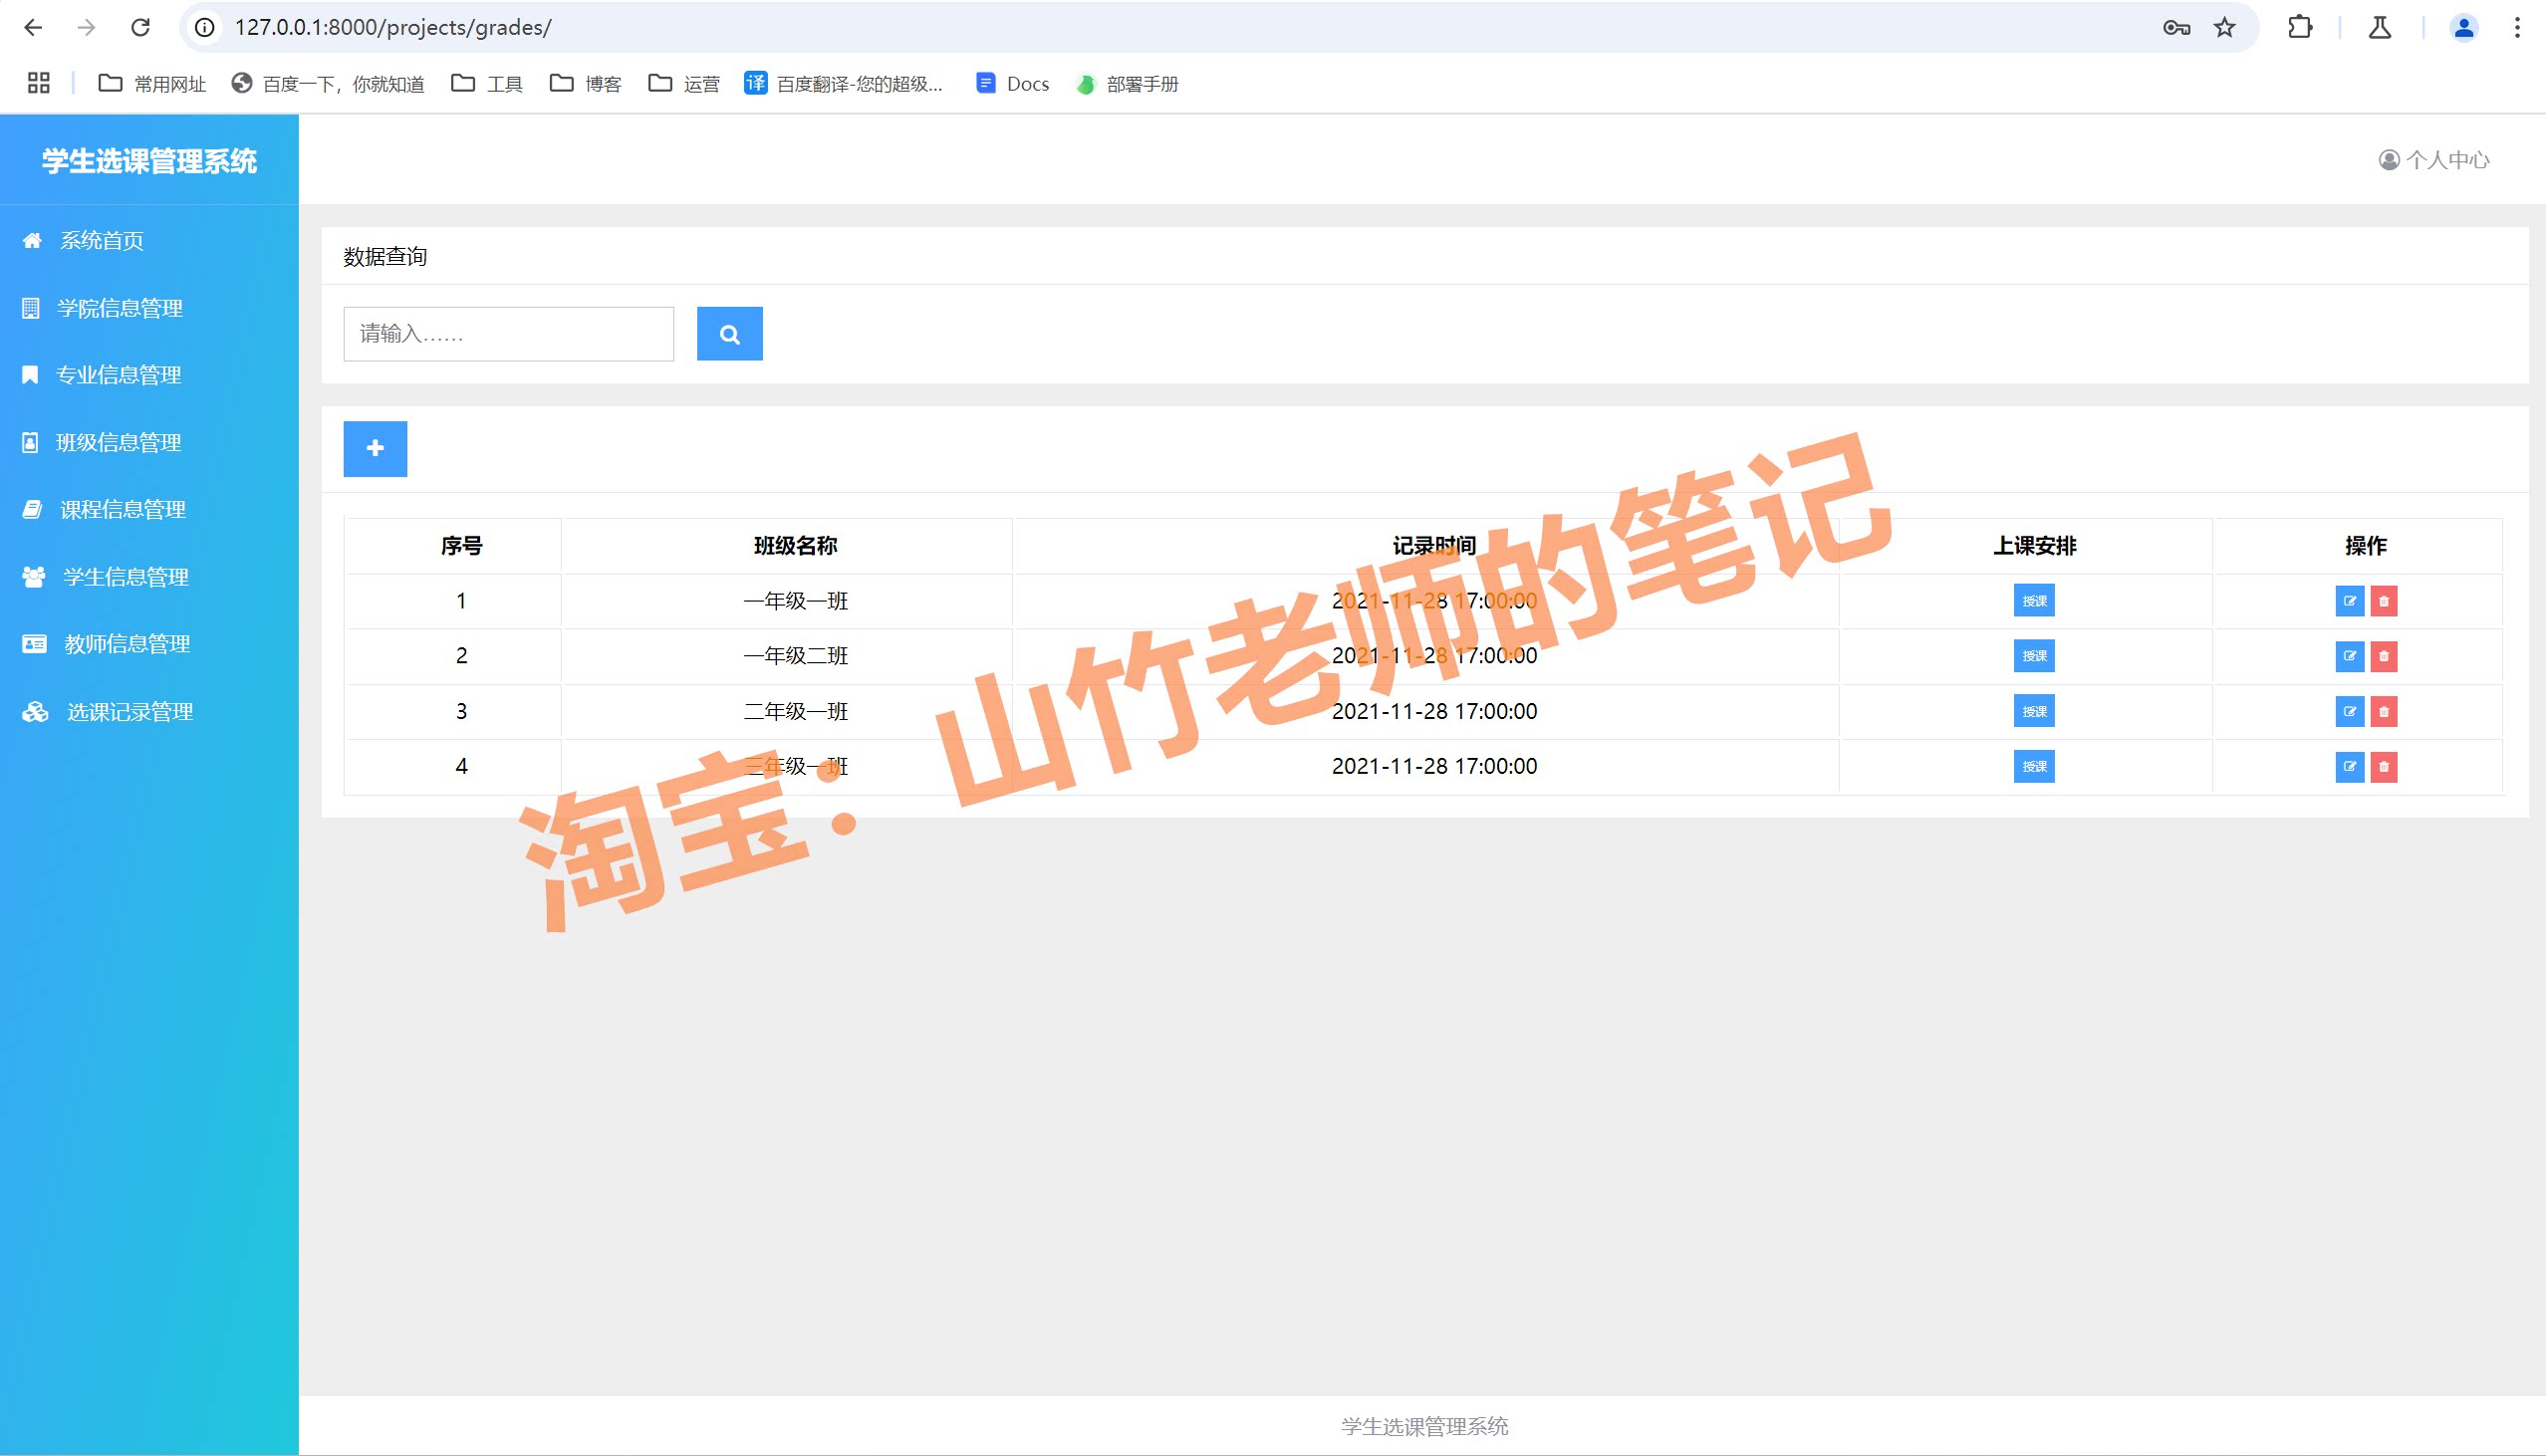
Task: Open browser extensions puzzle icon
Action: pyautogui.click(x=2299, y=28)
